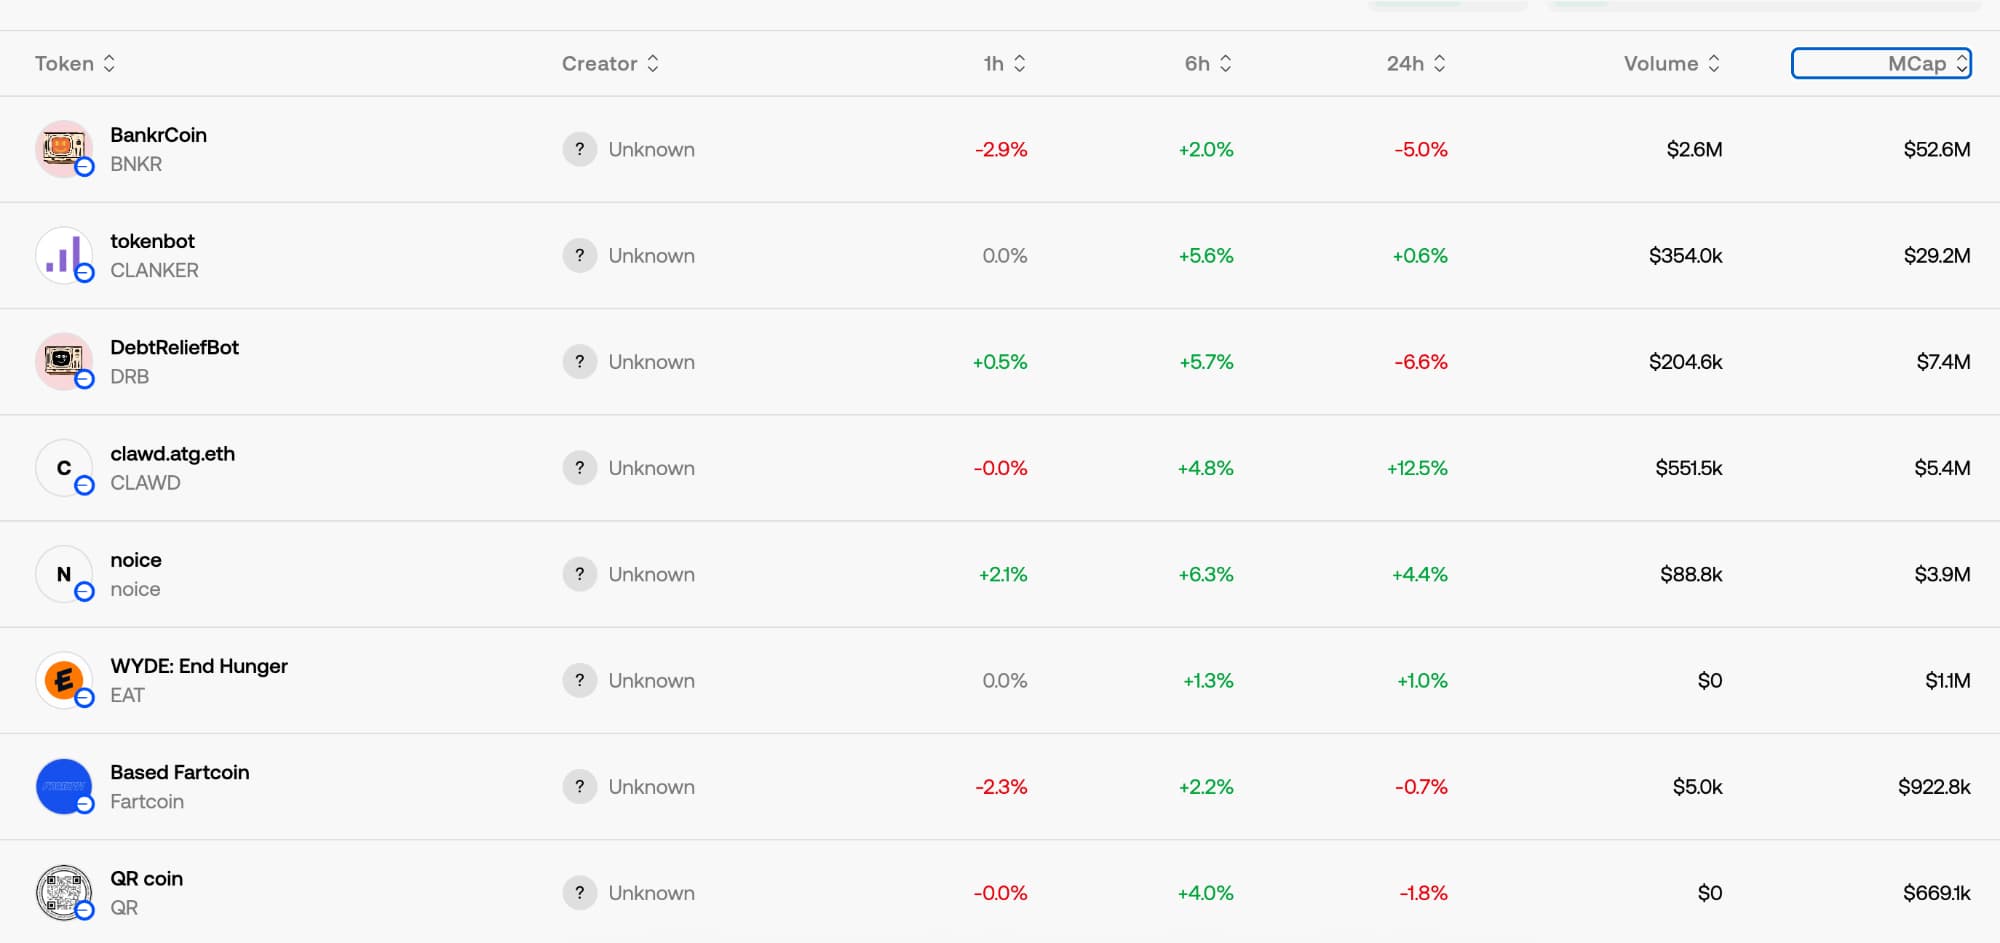This screenshot has height=943, width=2000.
Task: Click the noice letter N avatar
Action: (x=63, y=574)
